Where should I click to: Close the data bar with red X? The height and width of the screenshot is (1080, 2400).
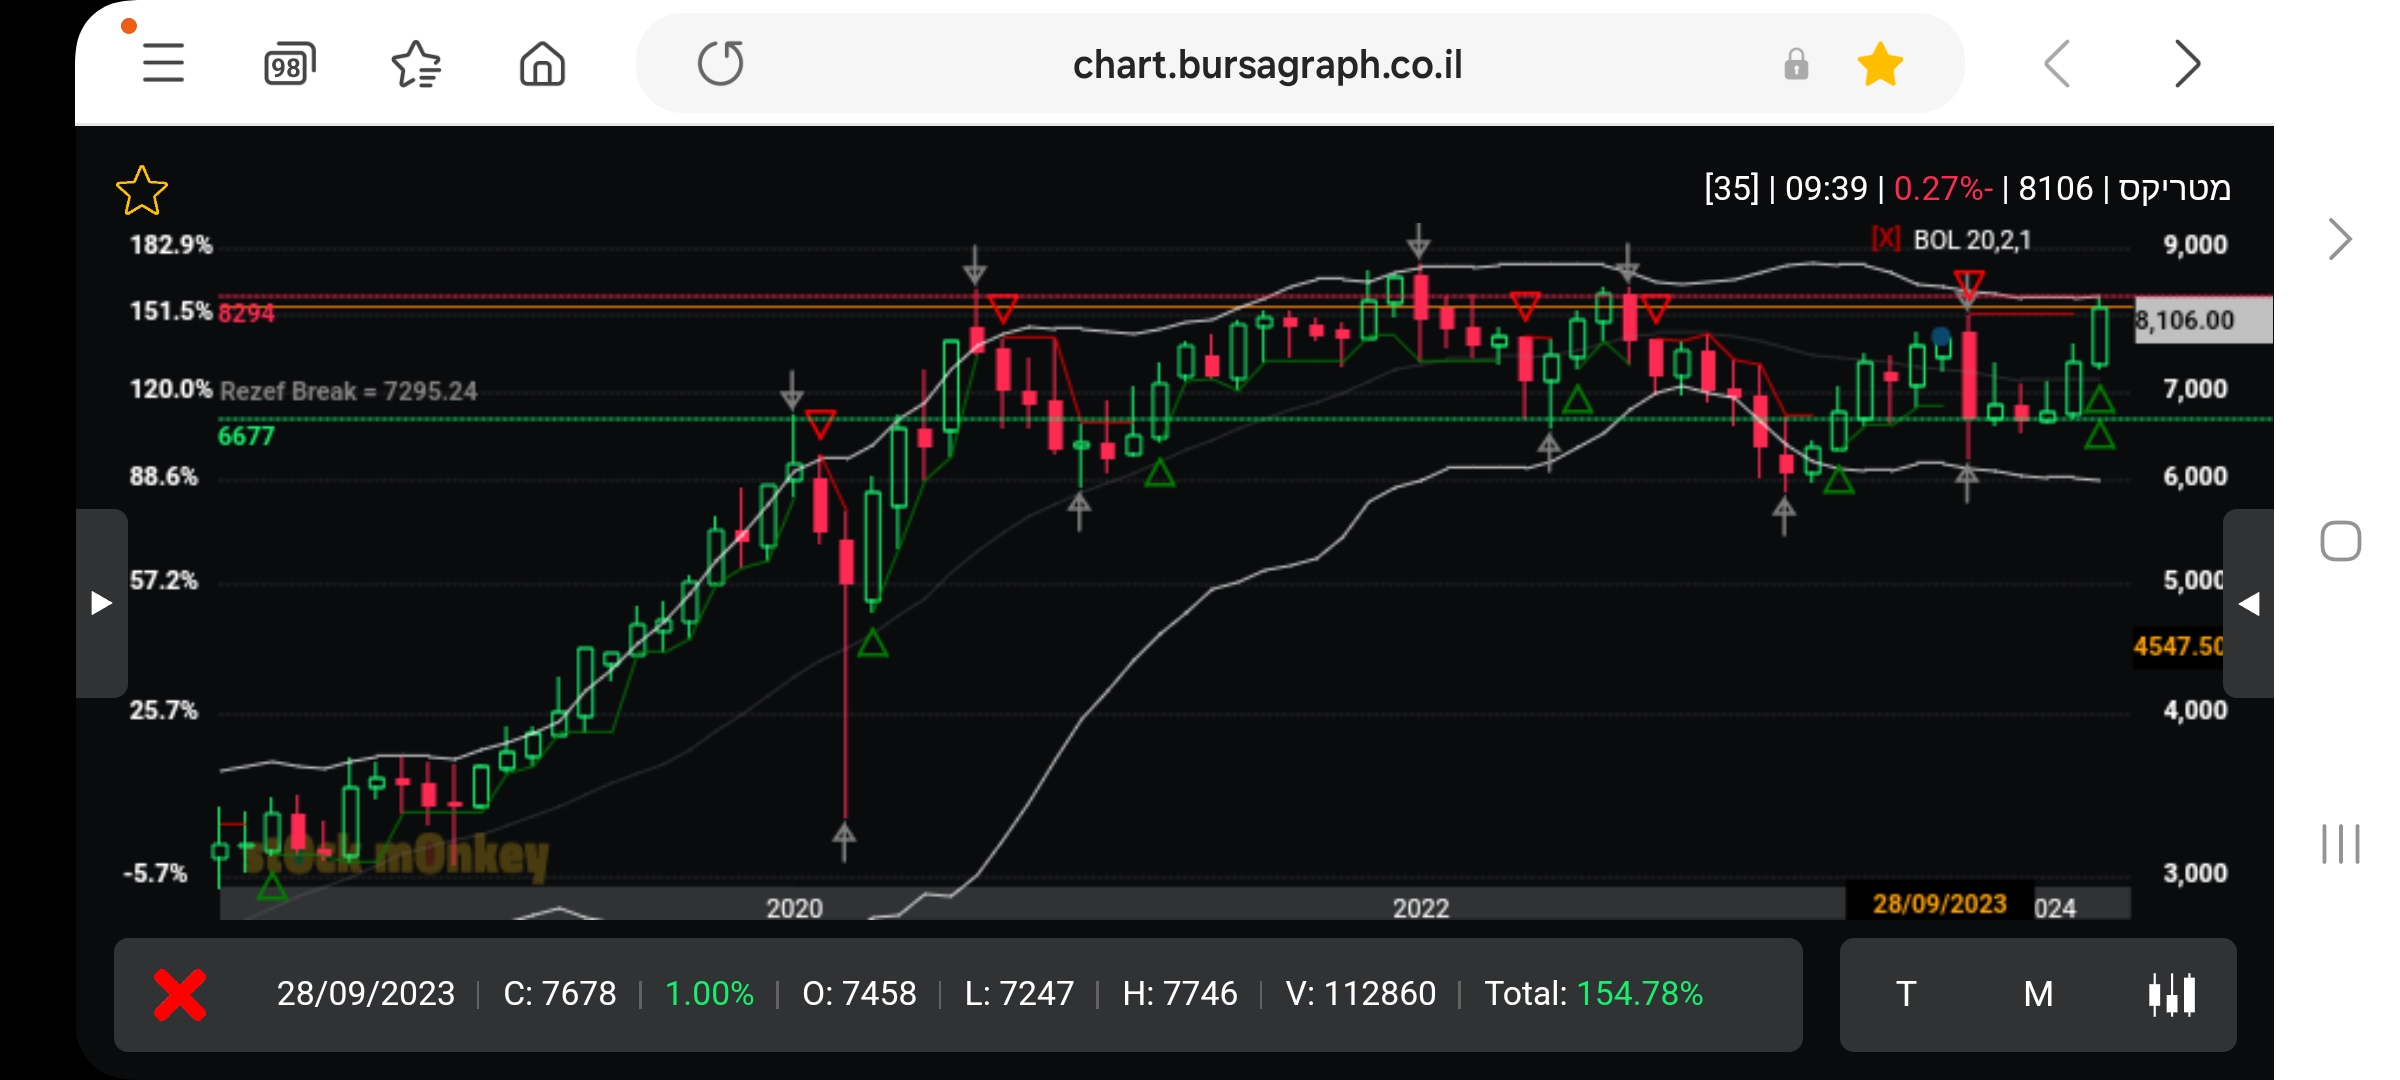180,994
